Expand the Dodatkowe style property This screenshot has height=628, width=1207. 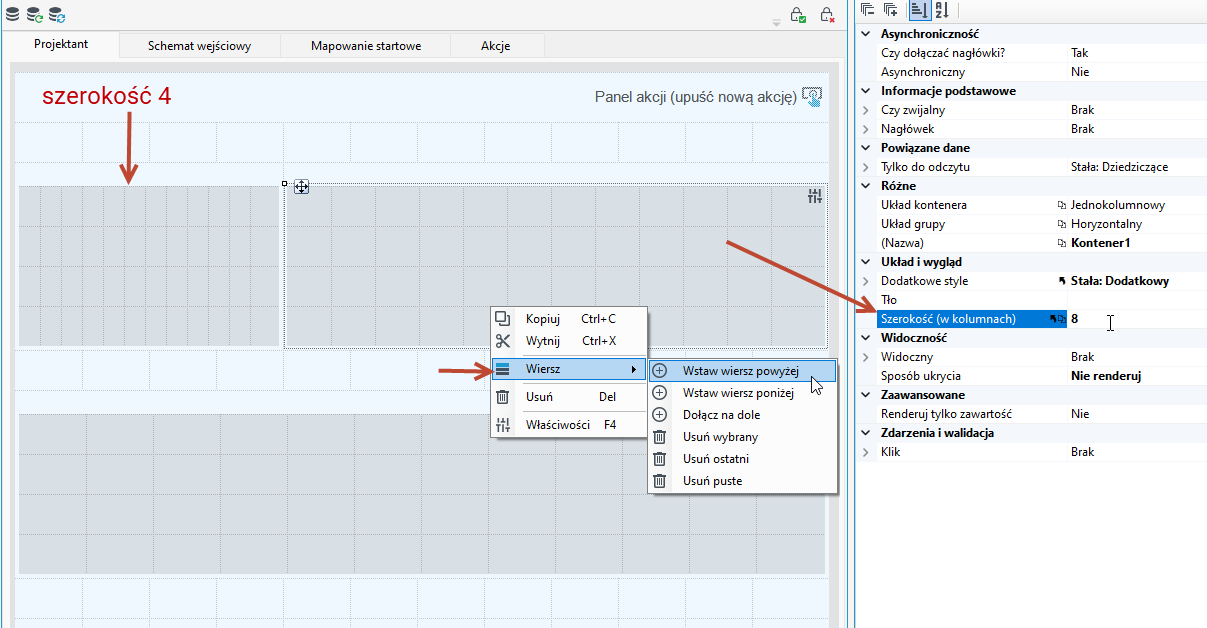tap(867, 281)
